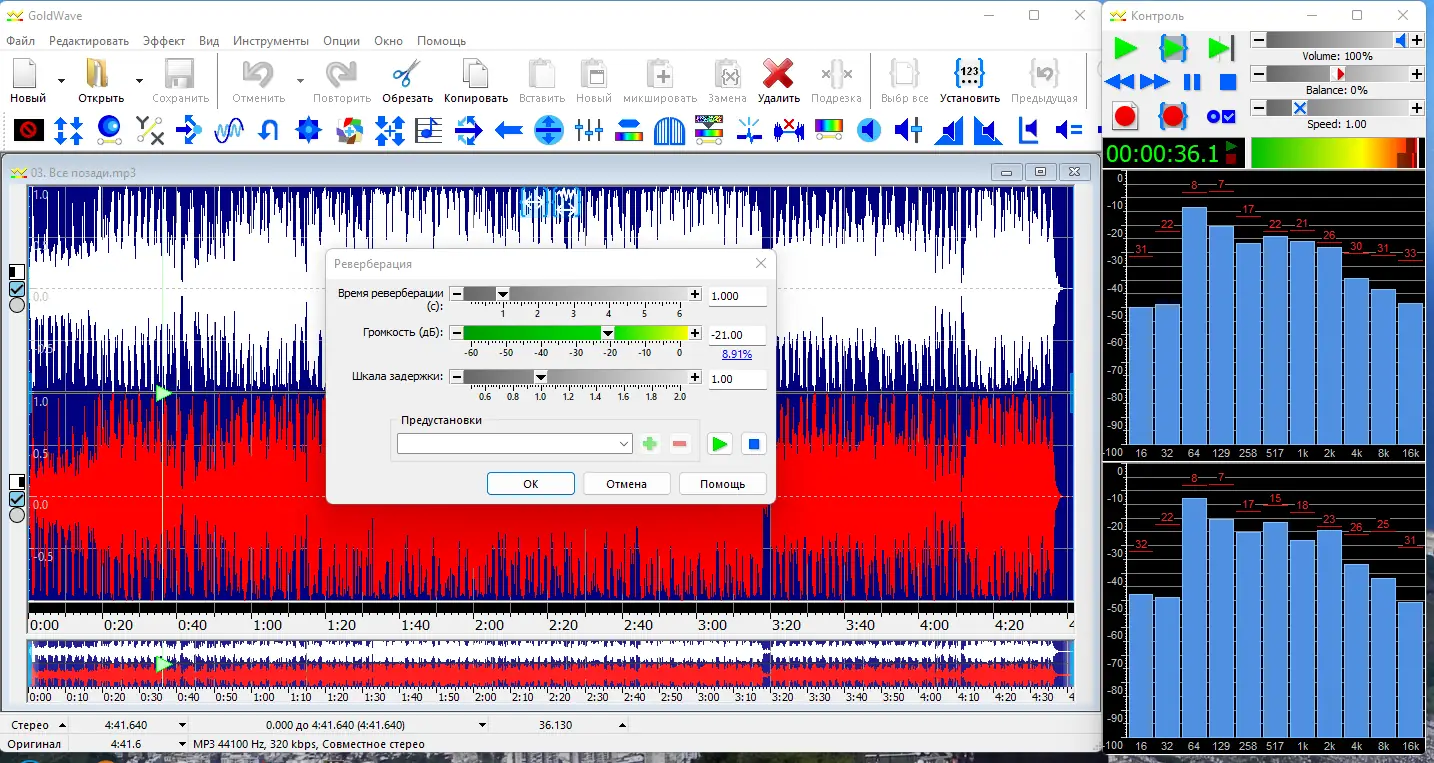
Task: Expand the Предустановки presets dropdown
Action: point(624,444)
